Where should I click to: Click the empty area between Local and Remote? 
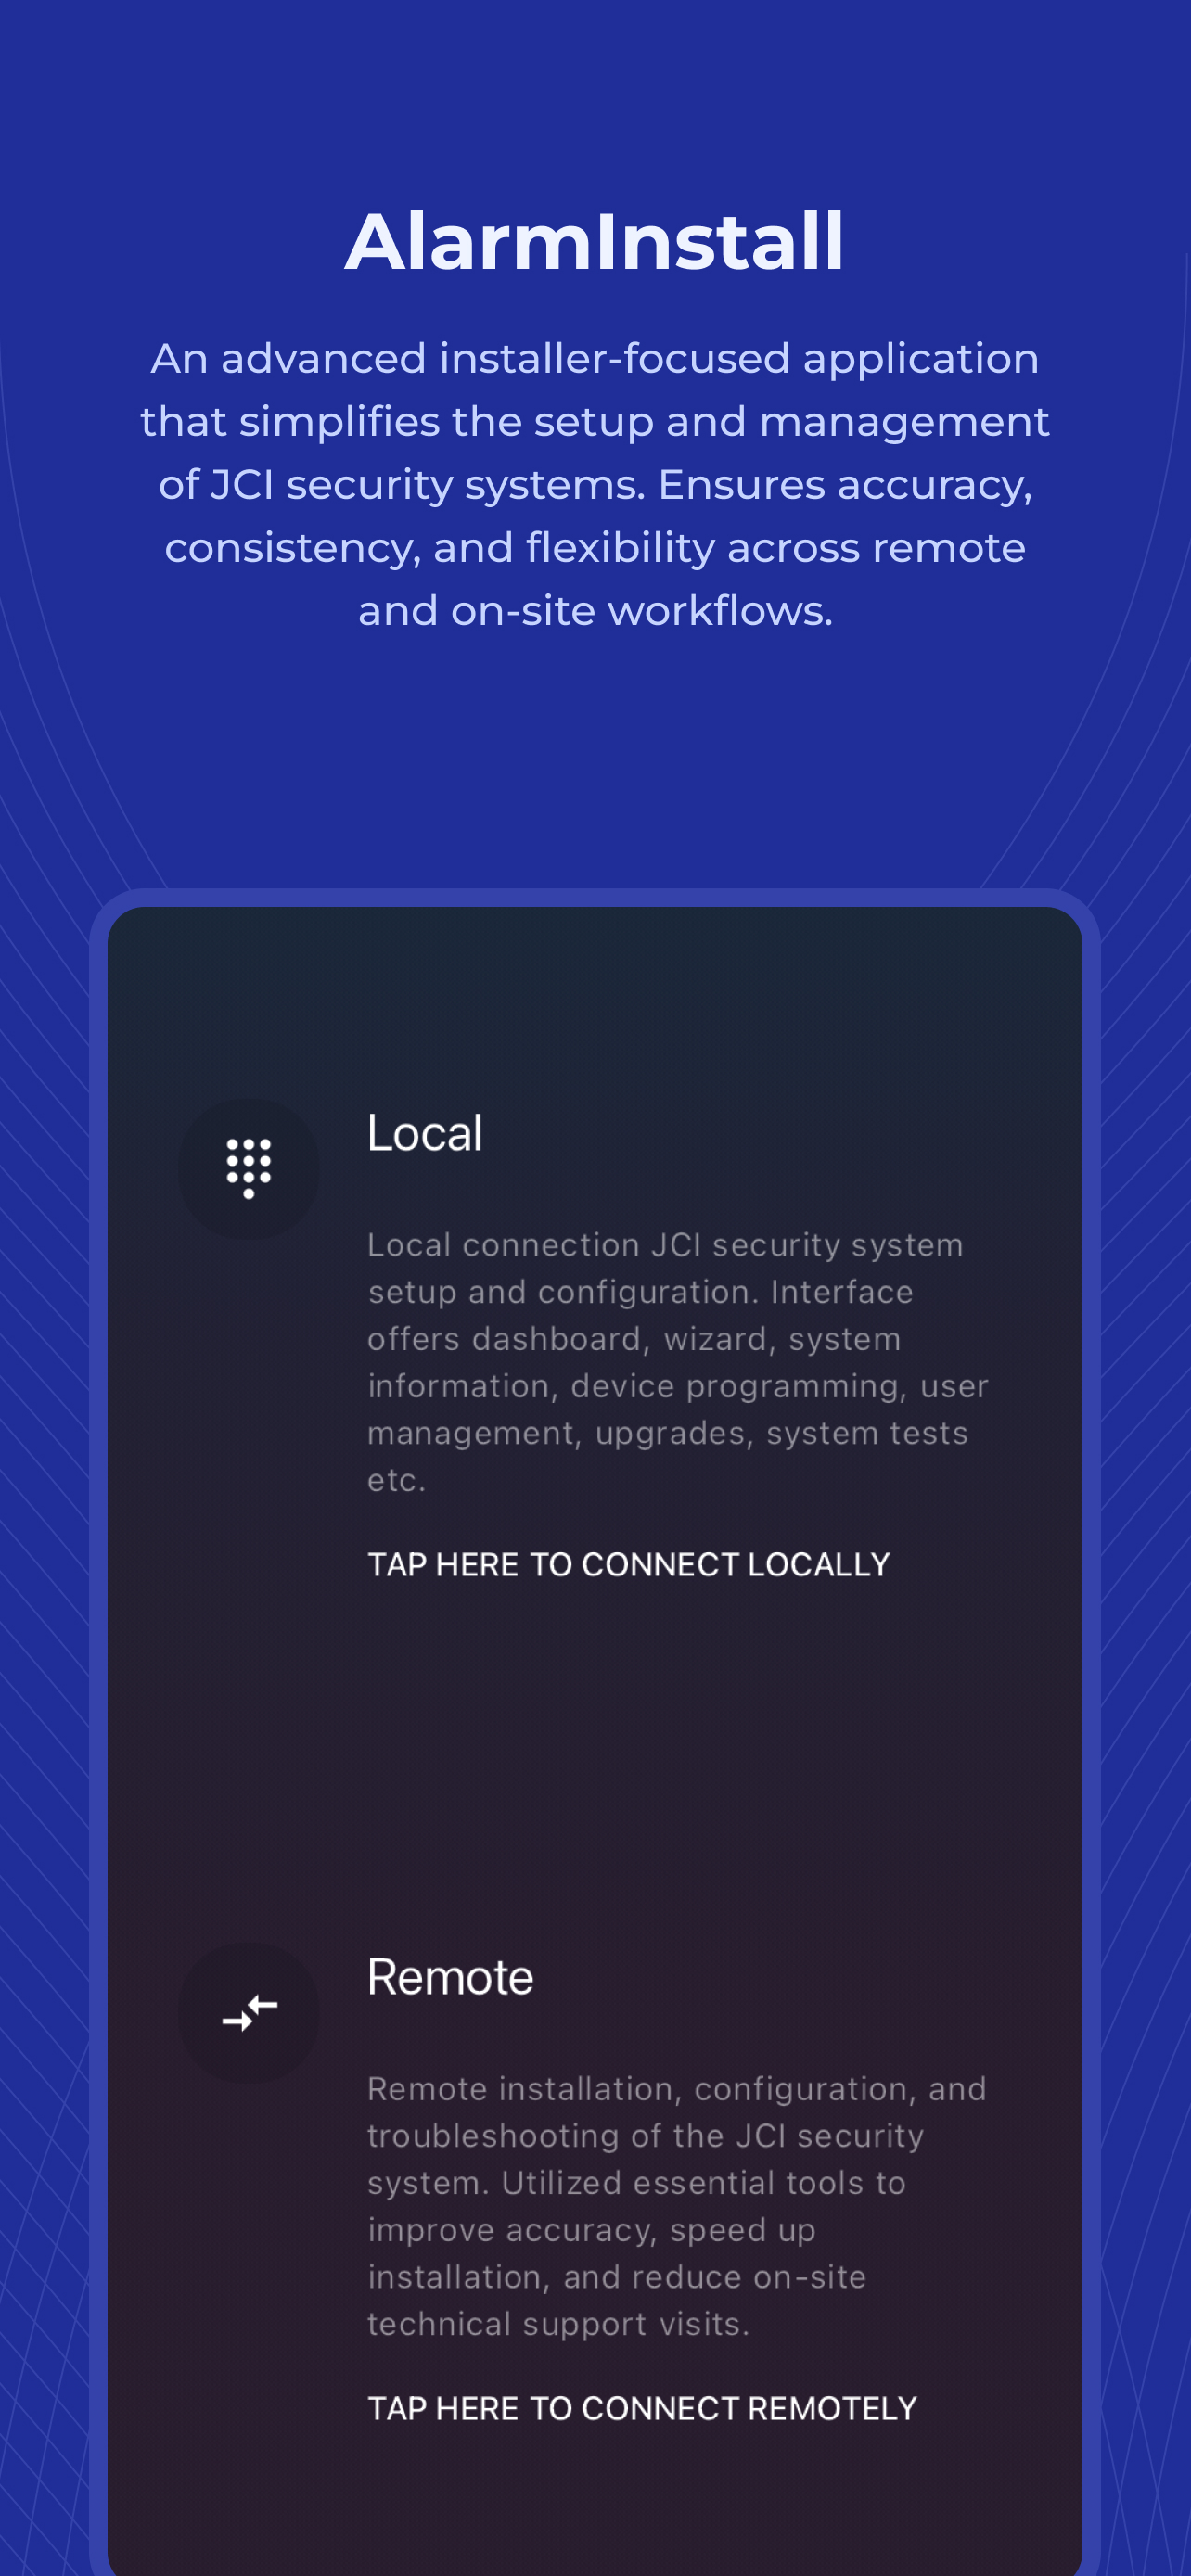(x=595, y=1760)
